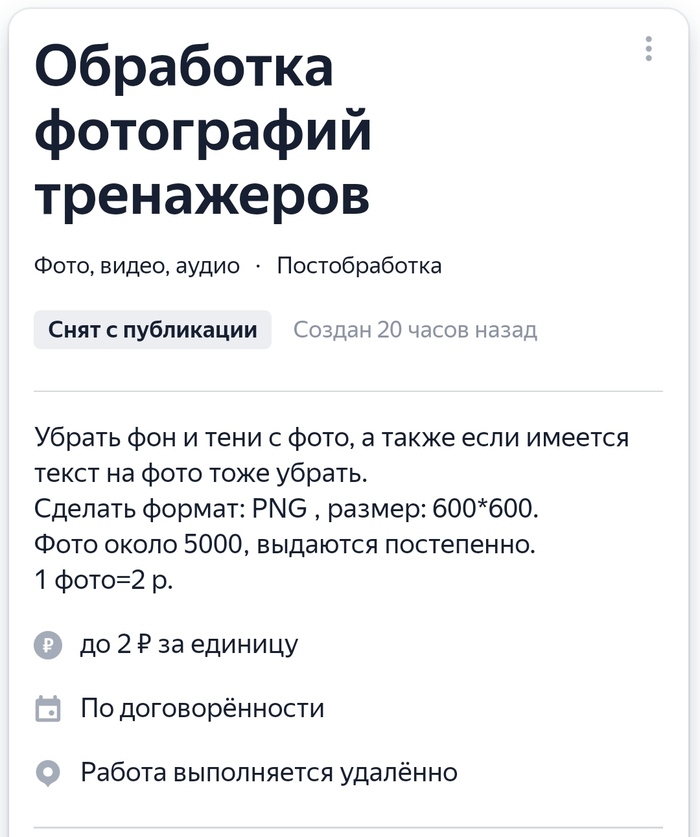
Task: Click the dot separator between the categories
Action: point(258,267)
